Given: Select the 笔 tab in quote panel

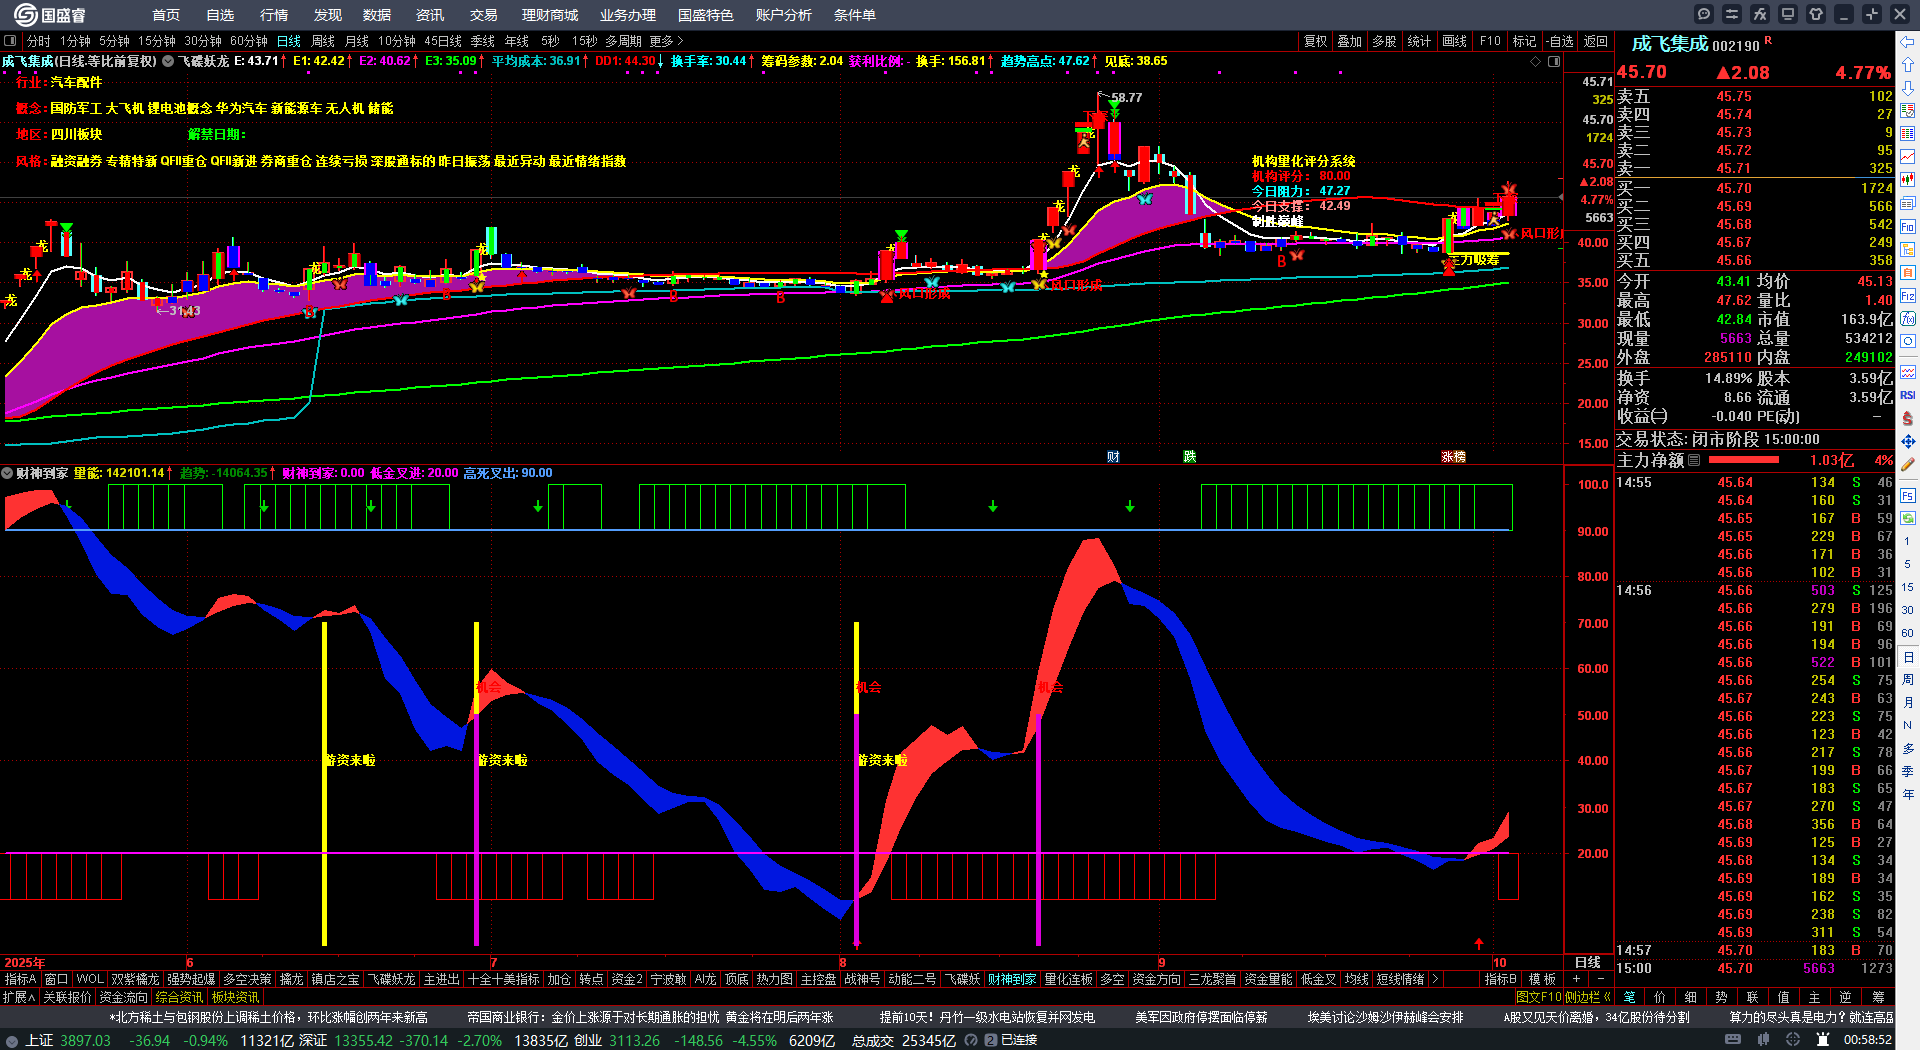Looking at the screenshot, I should [1629, 997].
